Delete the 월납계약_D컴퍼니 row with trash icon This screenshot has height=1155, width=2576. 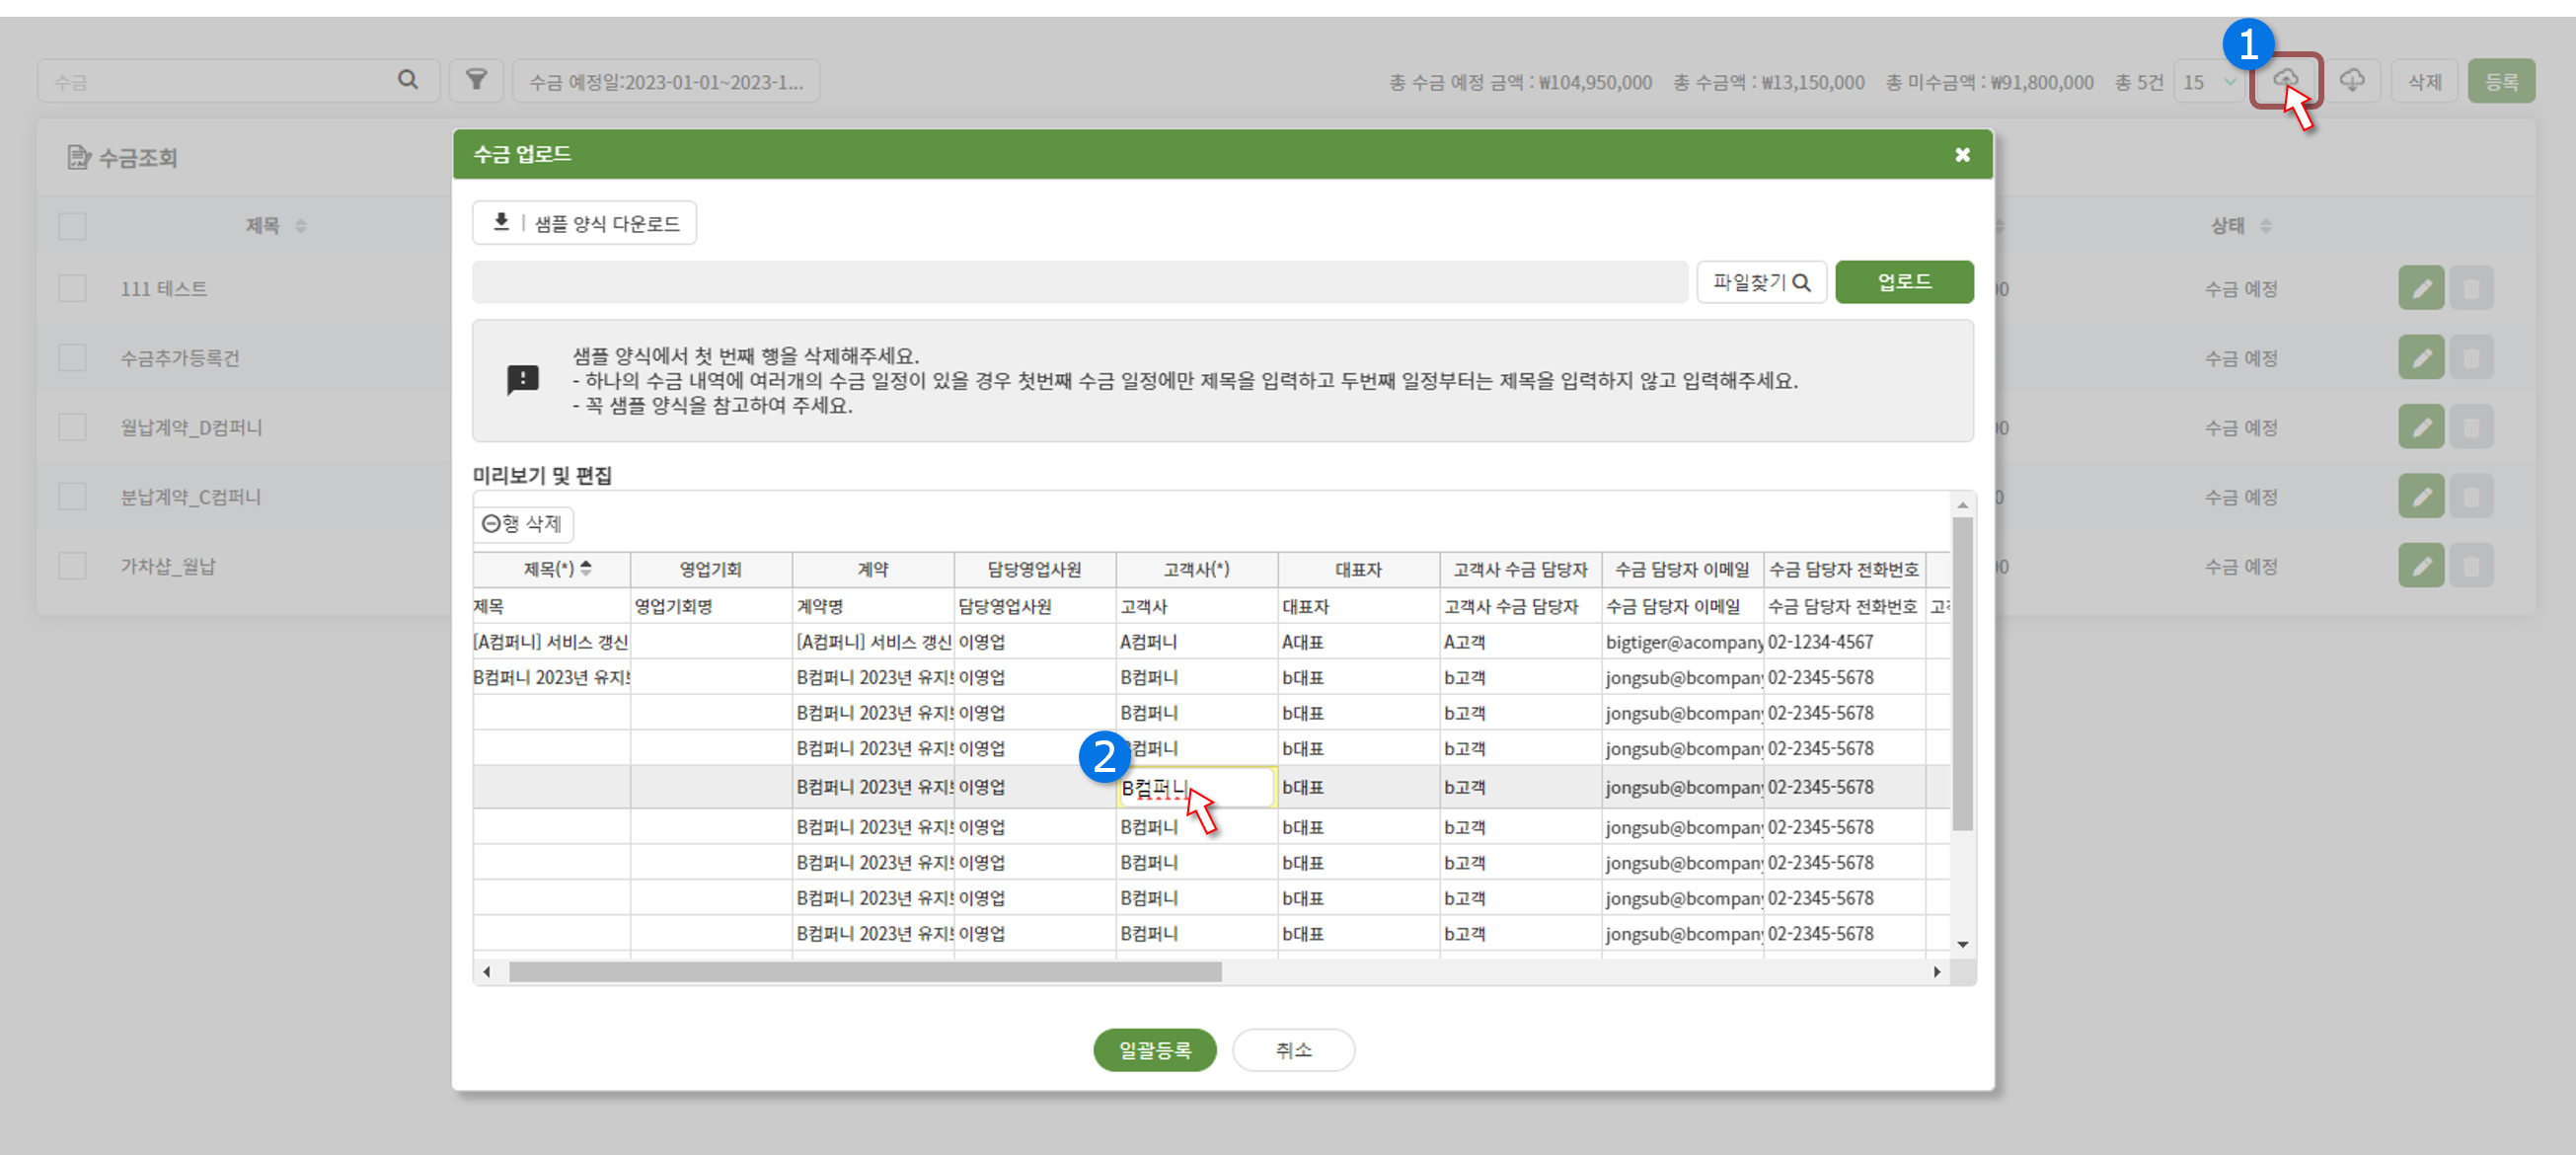(2471, 427)
